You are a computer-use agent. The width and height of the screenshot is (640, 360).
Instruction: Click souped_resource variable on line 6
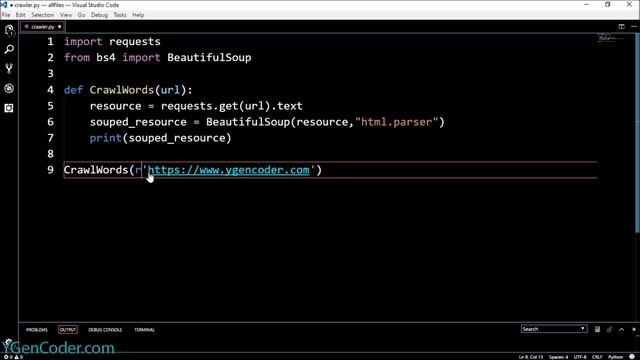point(138,122)
